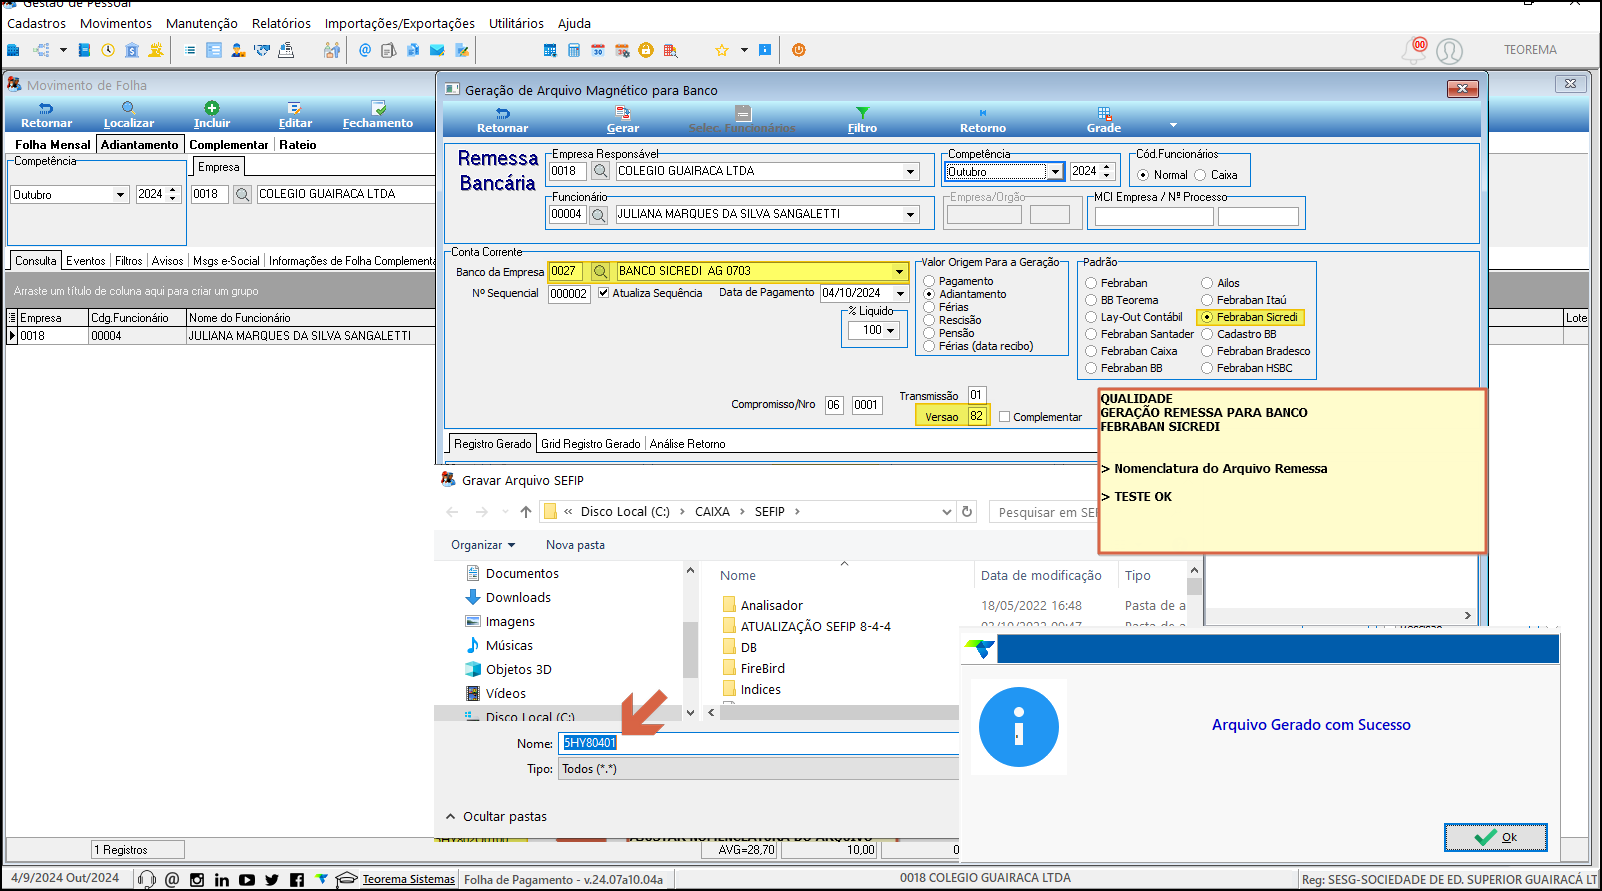Image resolution: width=1602 pixels, height=891 pixels.
Task: Open the user profile avatar icon
Action: coord(1449,51)
